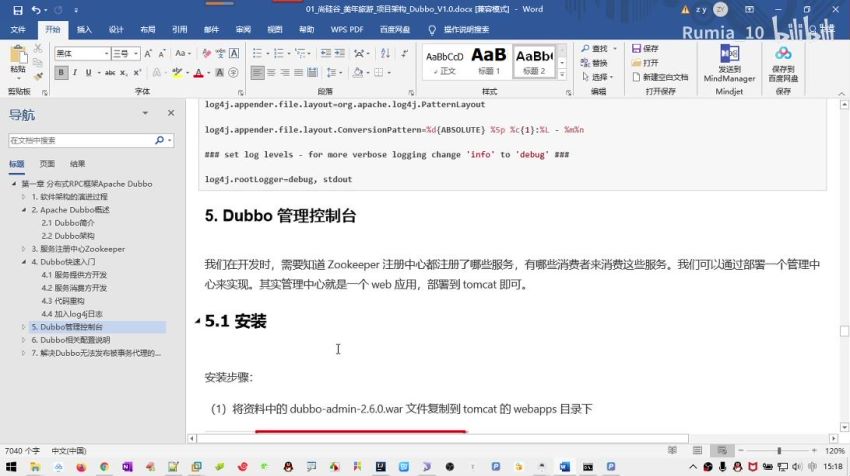This screenshot has height=476, width=850.
Task: Switch to the 插入 ribbon tab
Action: [x=84, y=30]
